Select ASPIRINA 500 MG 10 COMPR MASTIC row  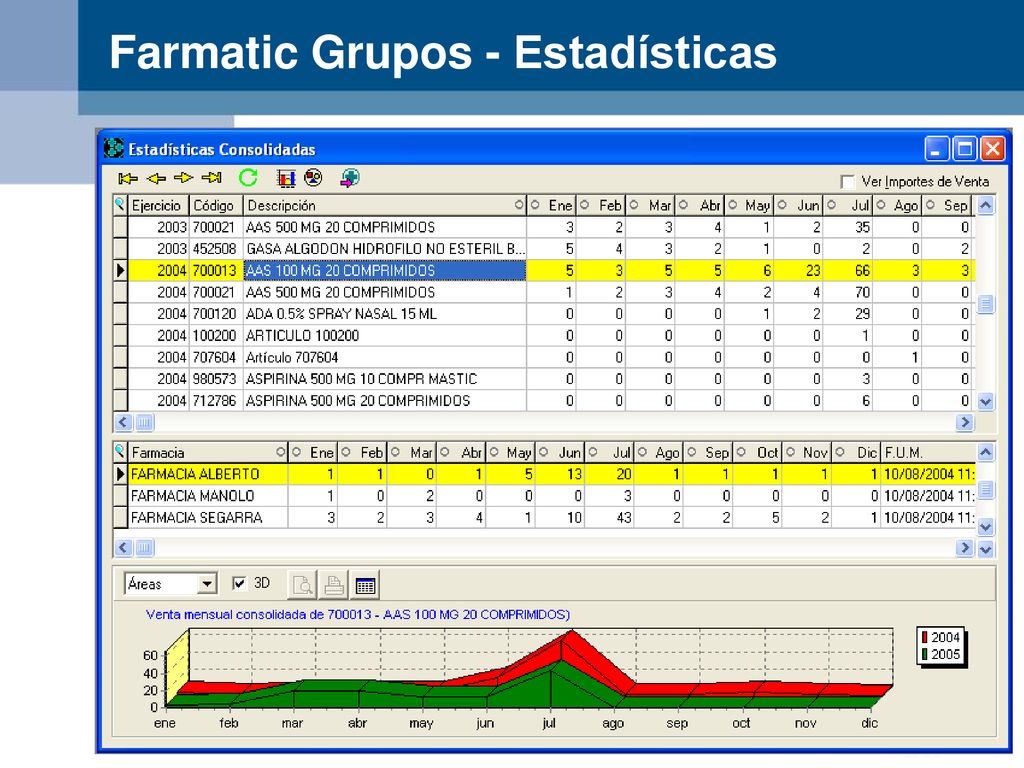[545, 379]
